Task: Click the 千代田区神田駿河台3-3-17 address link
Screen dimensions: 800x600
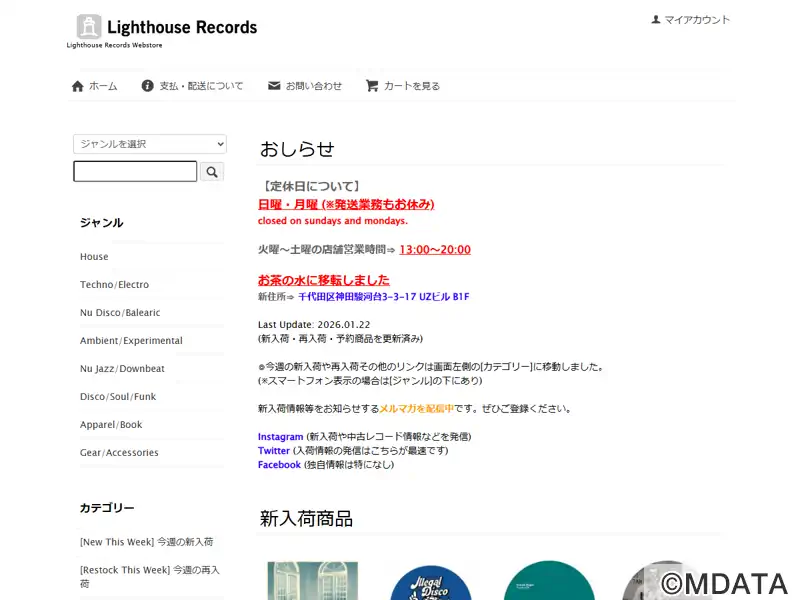Action: click(384, 296)
